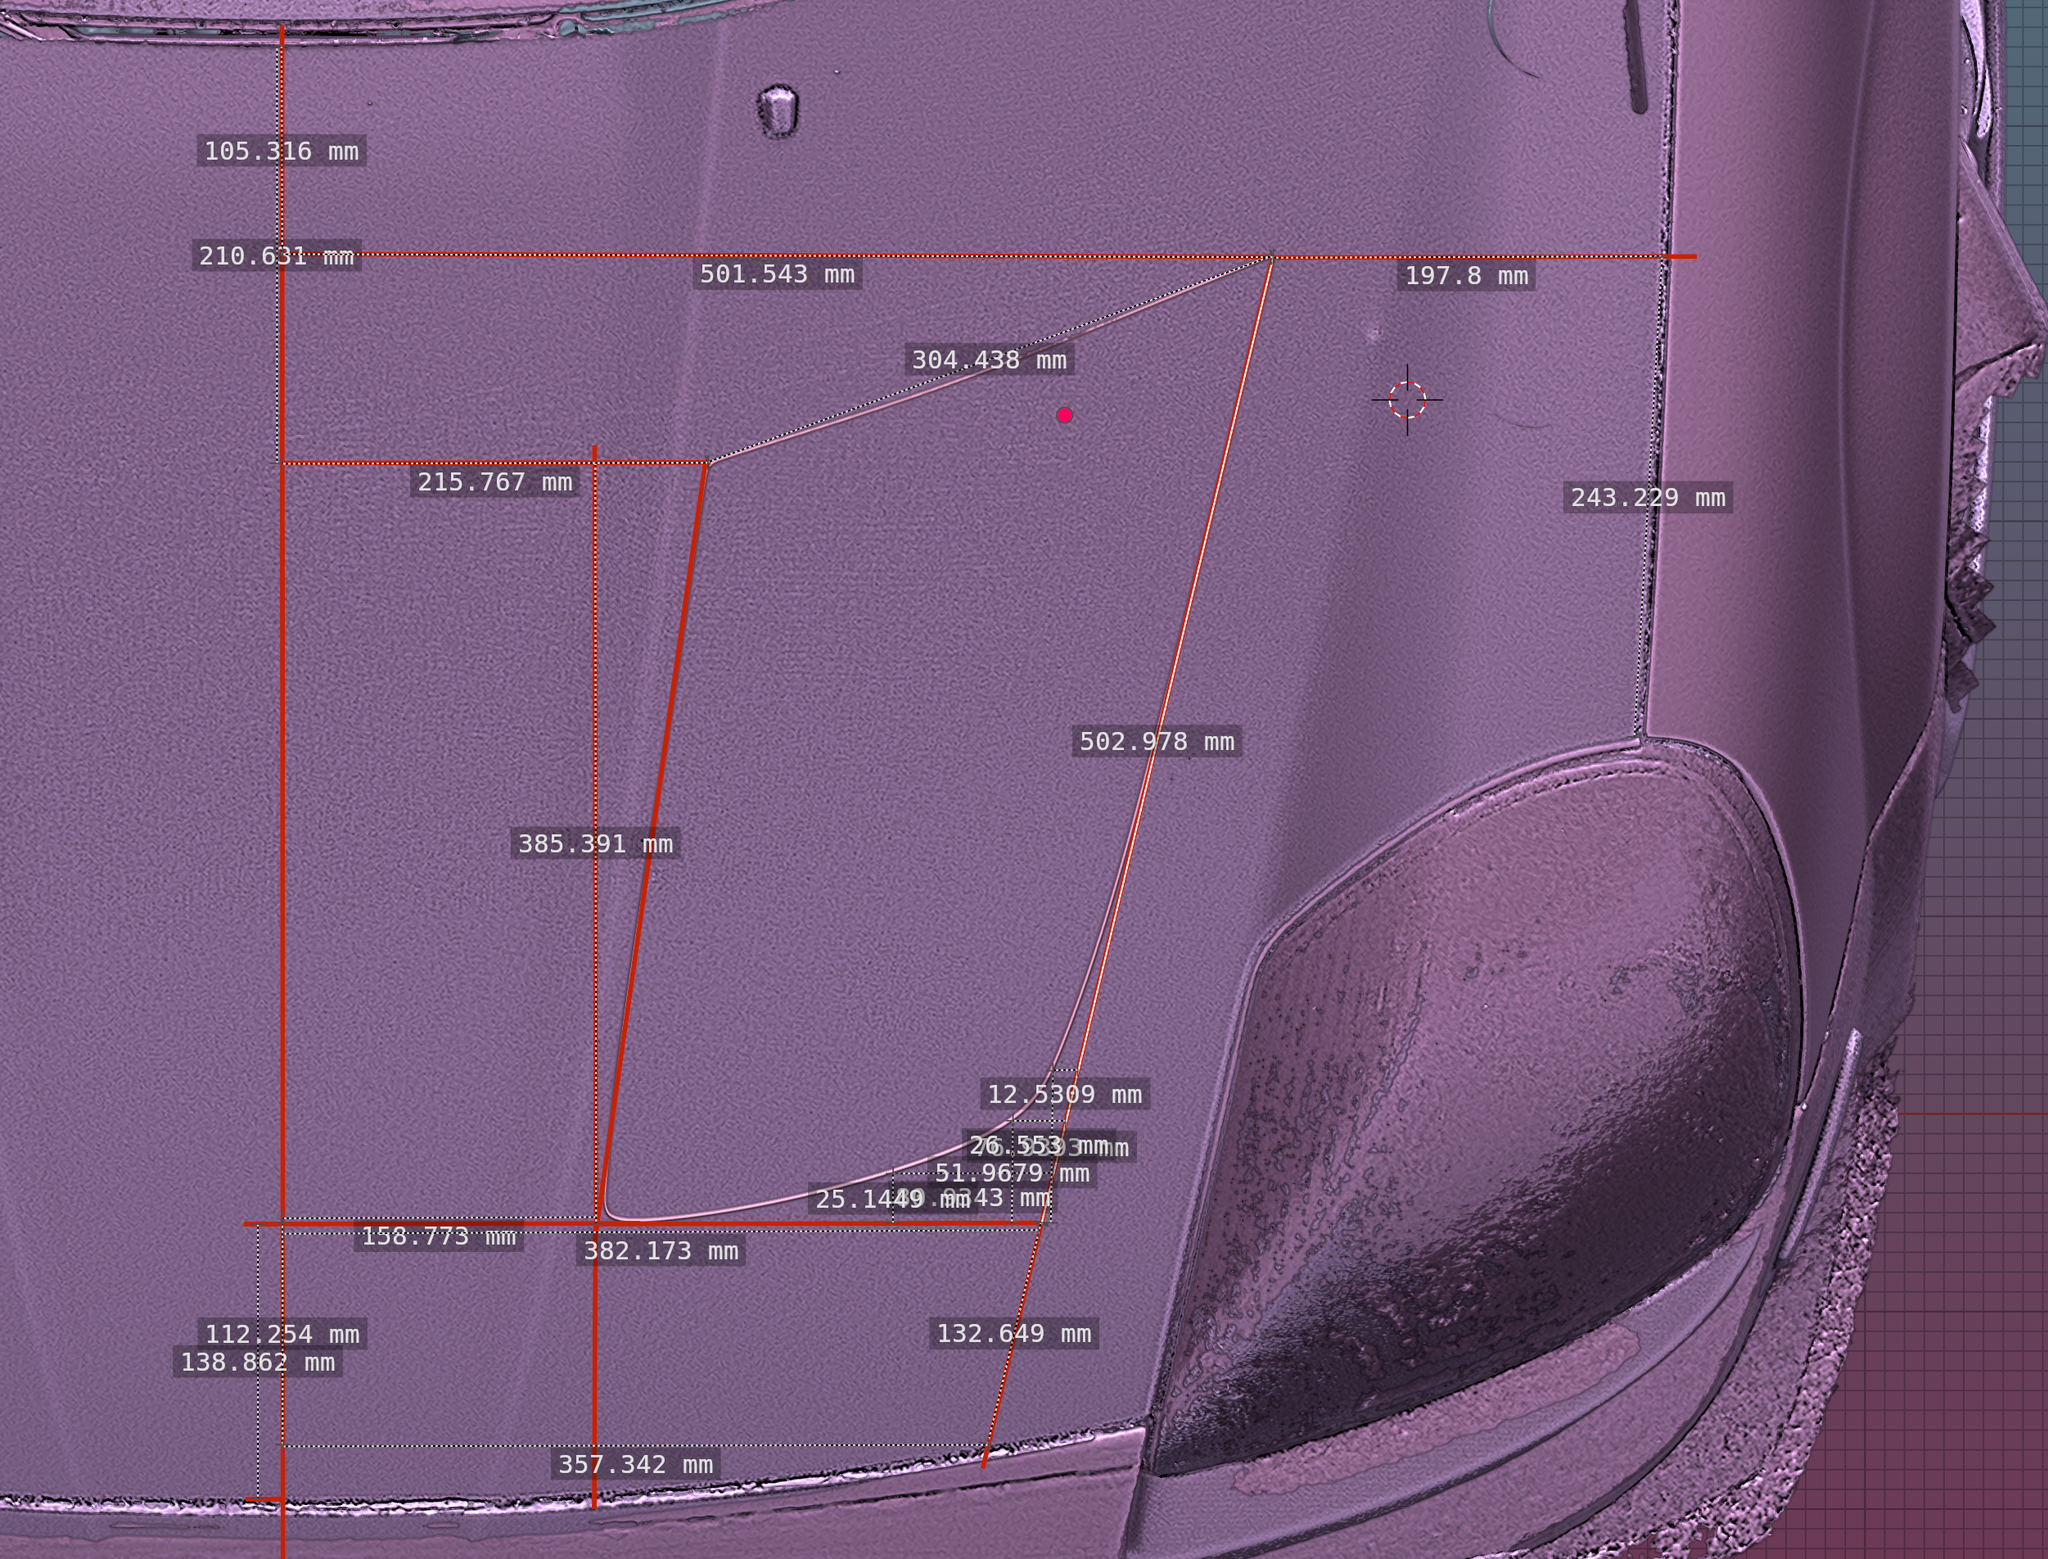Select the 158.773 mm dimension label
Screen dimensions: 2048x1559
pyautogui.click(x=438, y=1237)
